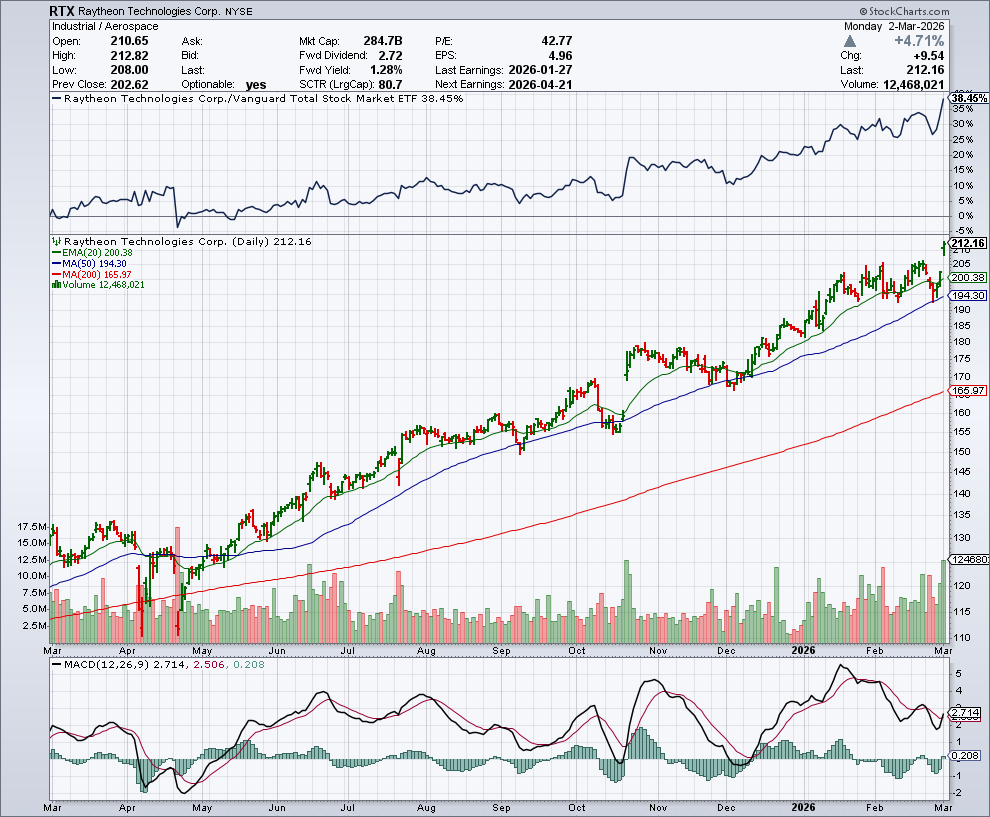Screen dimensions: 990x817
Task: Click the Monday 2-Mar-2026 date label
Action: coord(894,27)
